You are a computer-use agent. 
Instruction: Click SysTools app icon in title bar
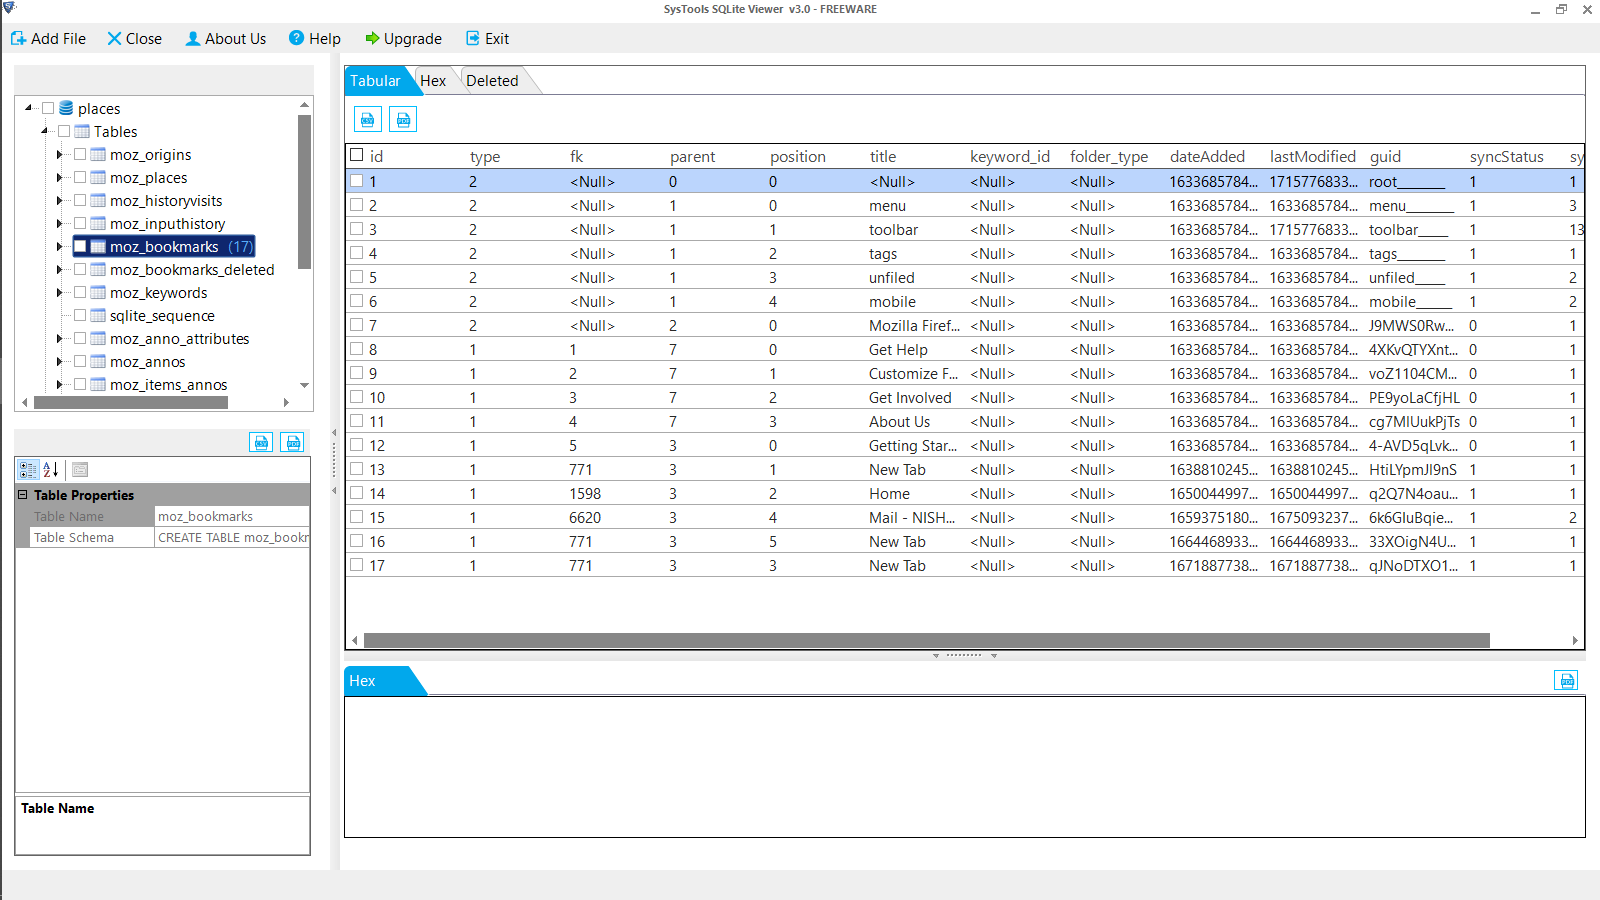pos(9,8)
